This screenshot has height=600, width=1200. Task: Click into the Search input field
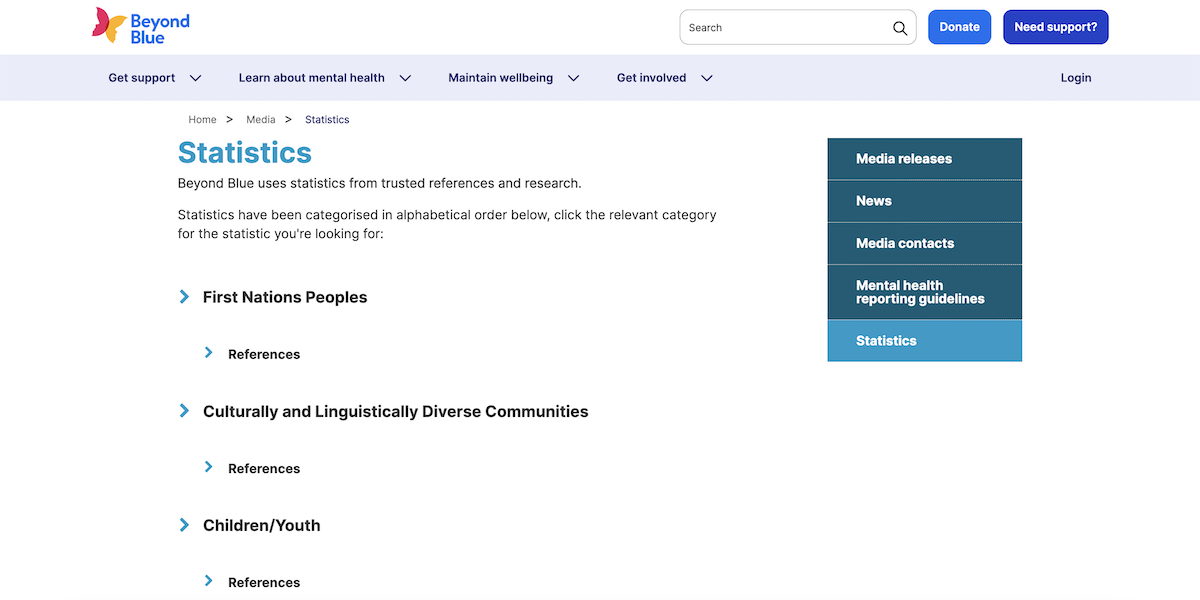tap(785, 28)
